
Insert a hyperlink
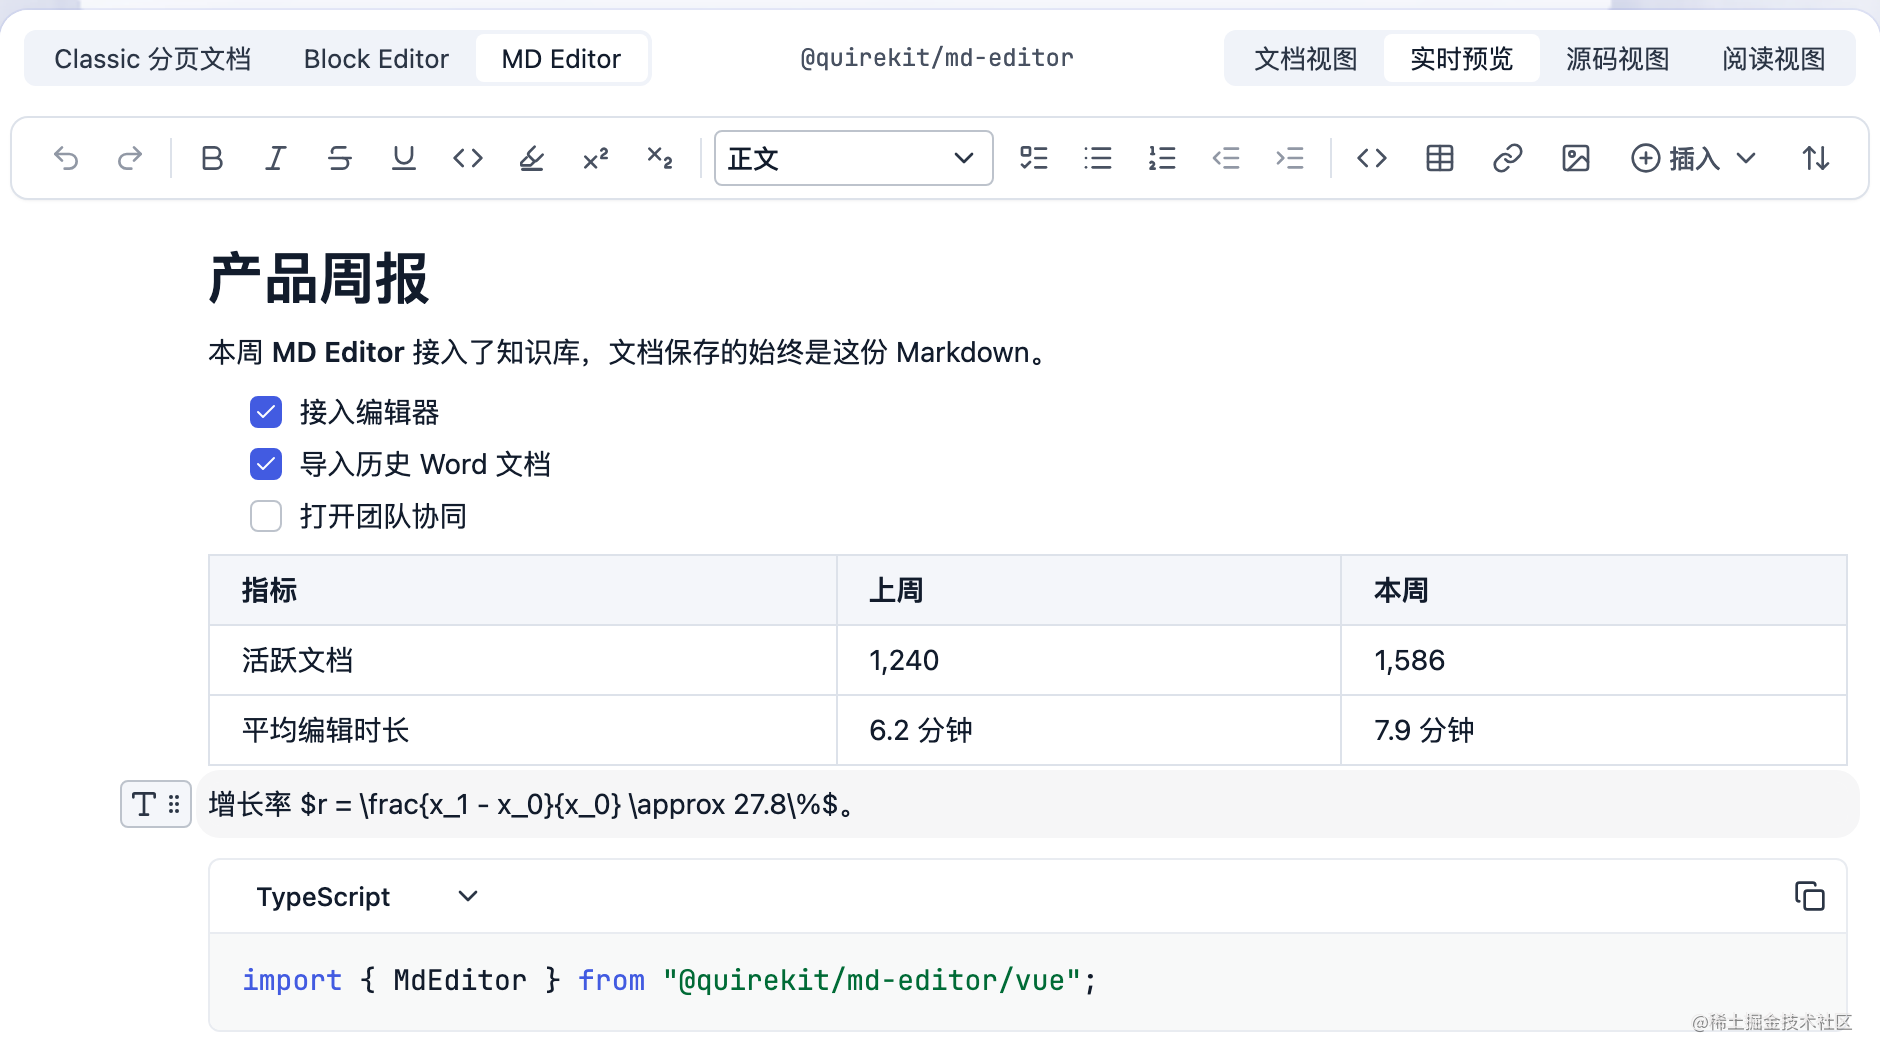1508,158
